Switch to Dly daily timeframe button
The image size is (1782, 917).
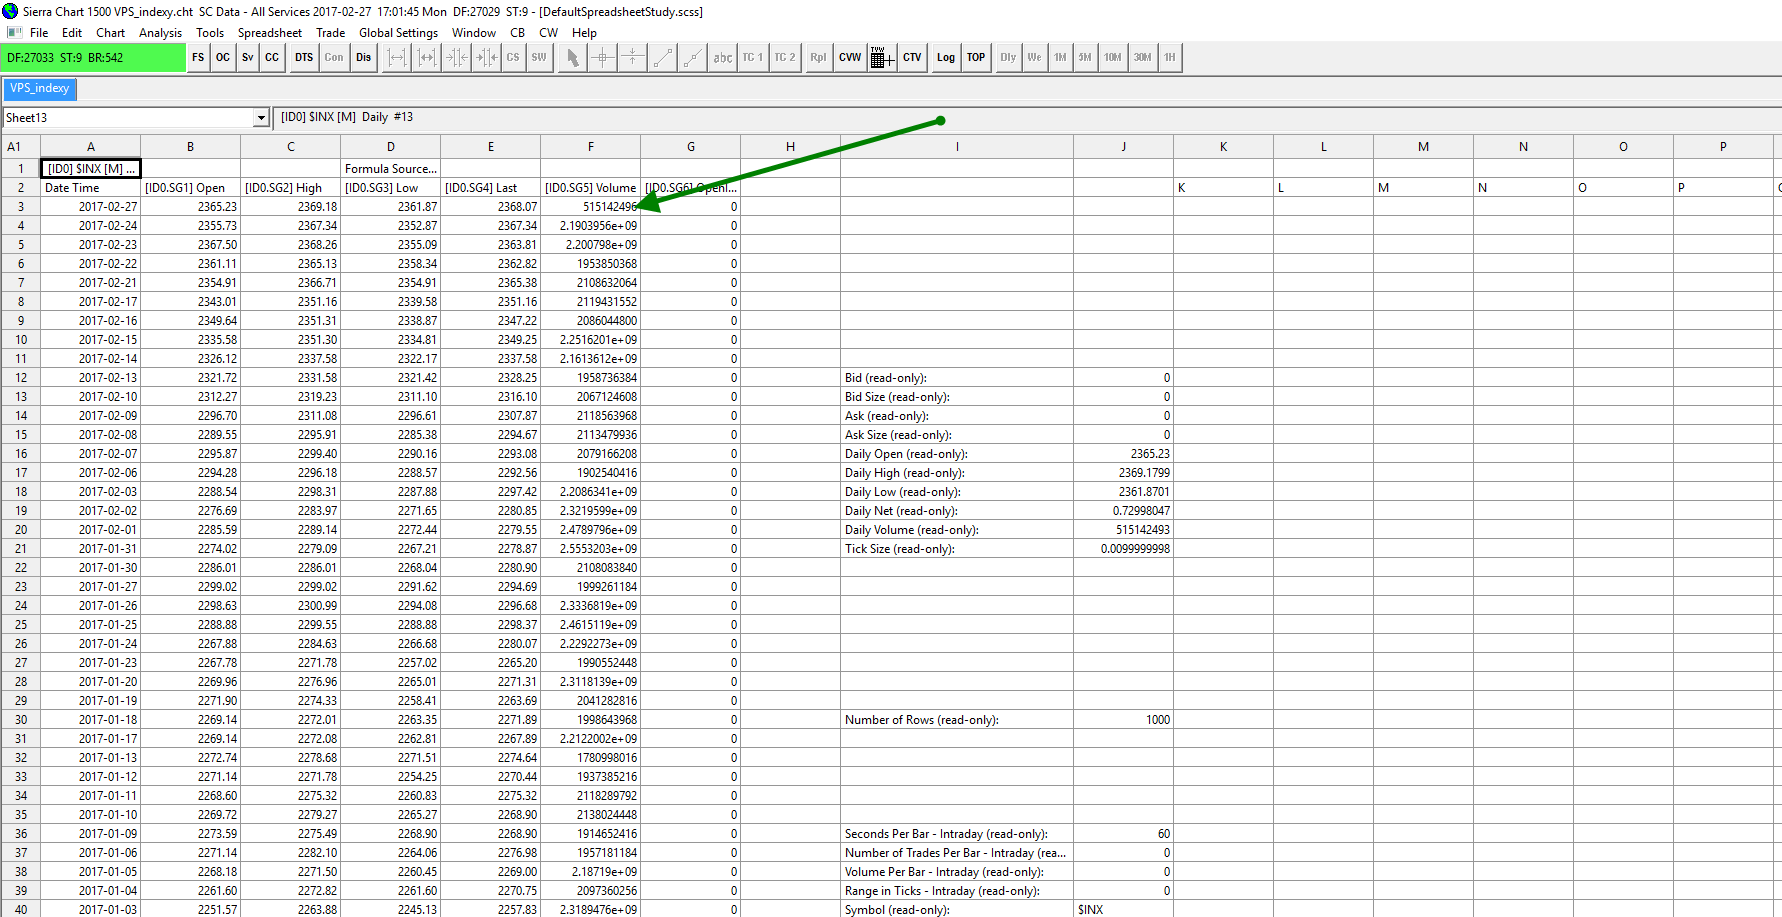tap(1008, 58)
